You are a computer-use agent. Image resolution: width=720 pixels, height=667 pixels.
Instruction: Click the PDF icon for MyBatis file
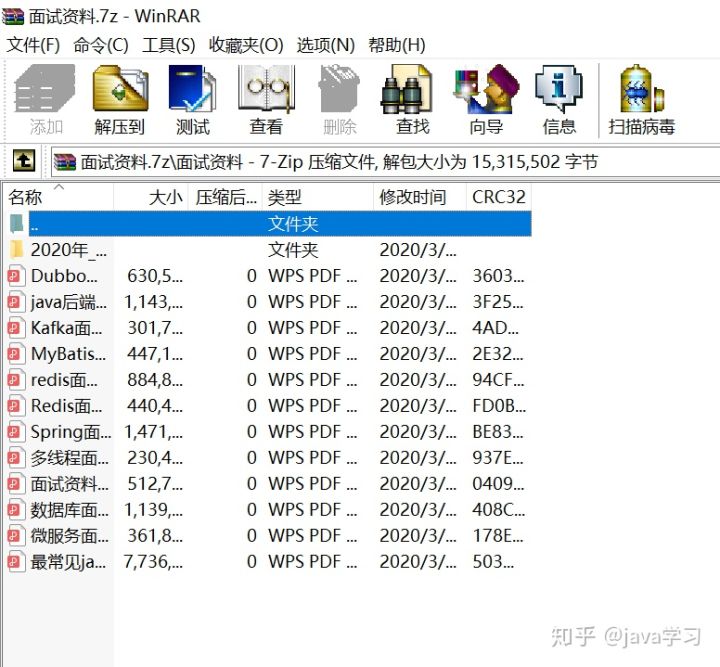pyautogui.click(x=16, y=353)
